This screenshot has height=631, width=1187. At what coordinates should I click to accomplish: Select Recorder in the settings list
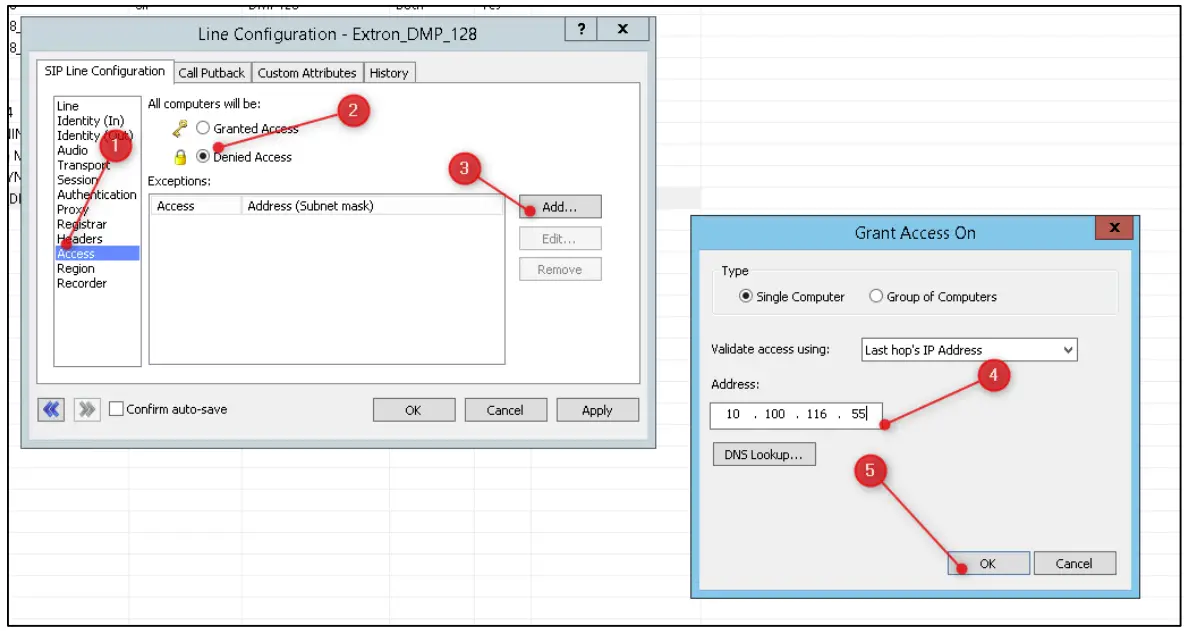[82, 283]
